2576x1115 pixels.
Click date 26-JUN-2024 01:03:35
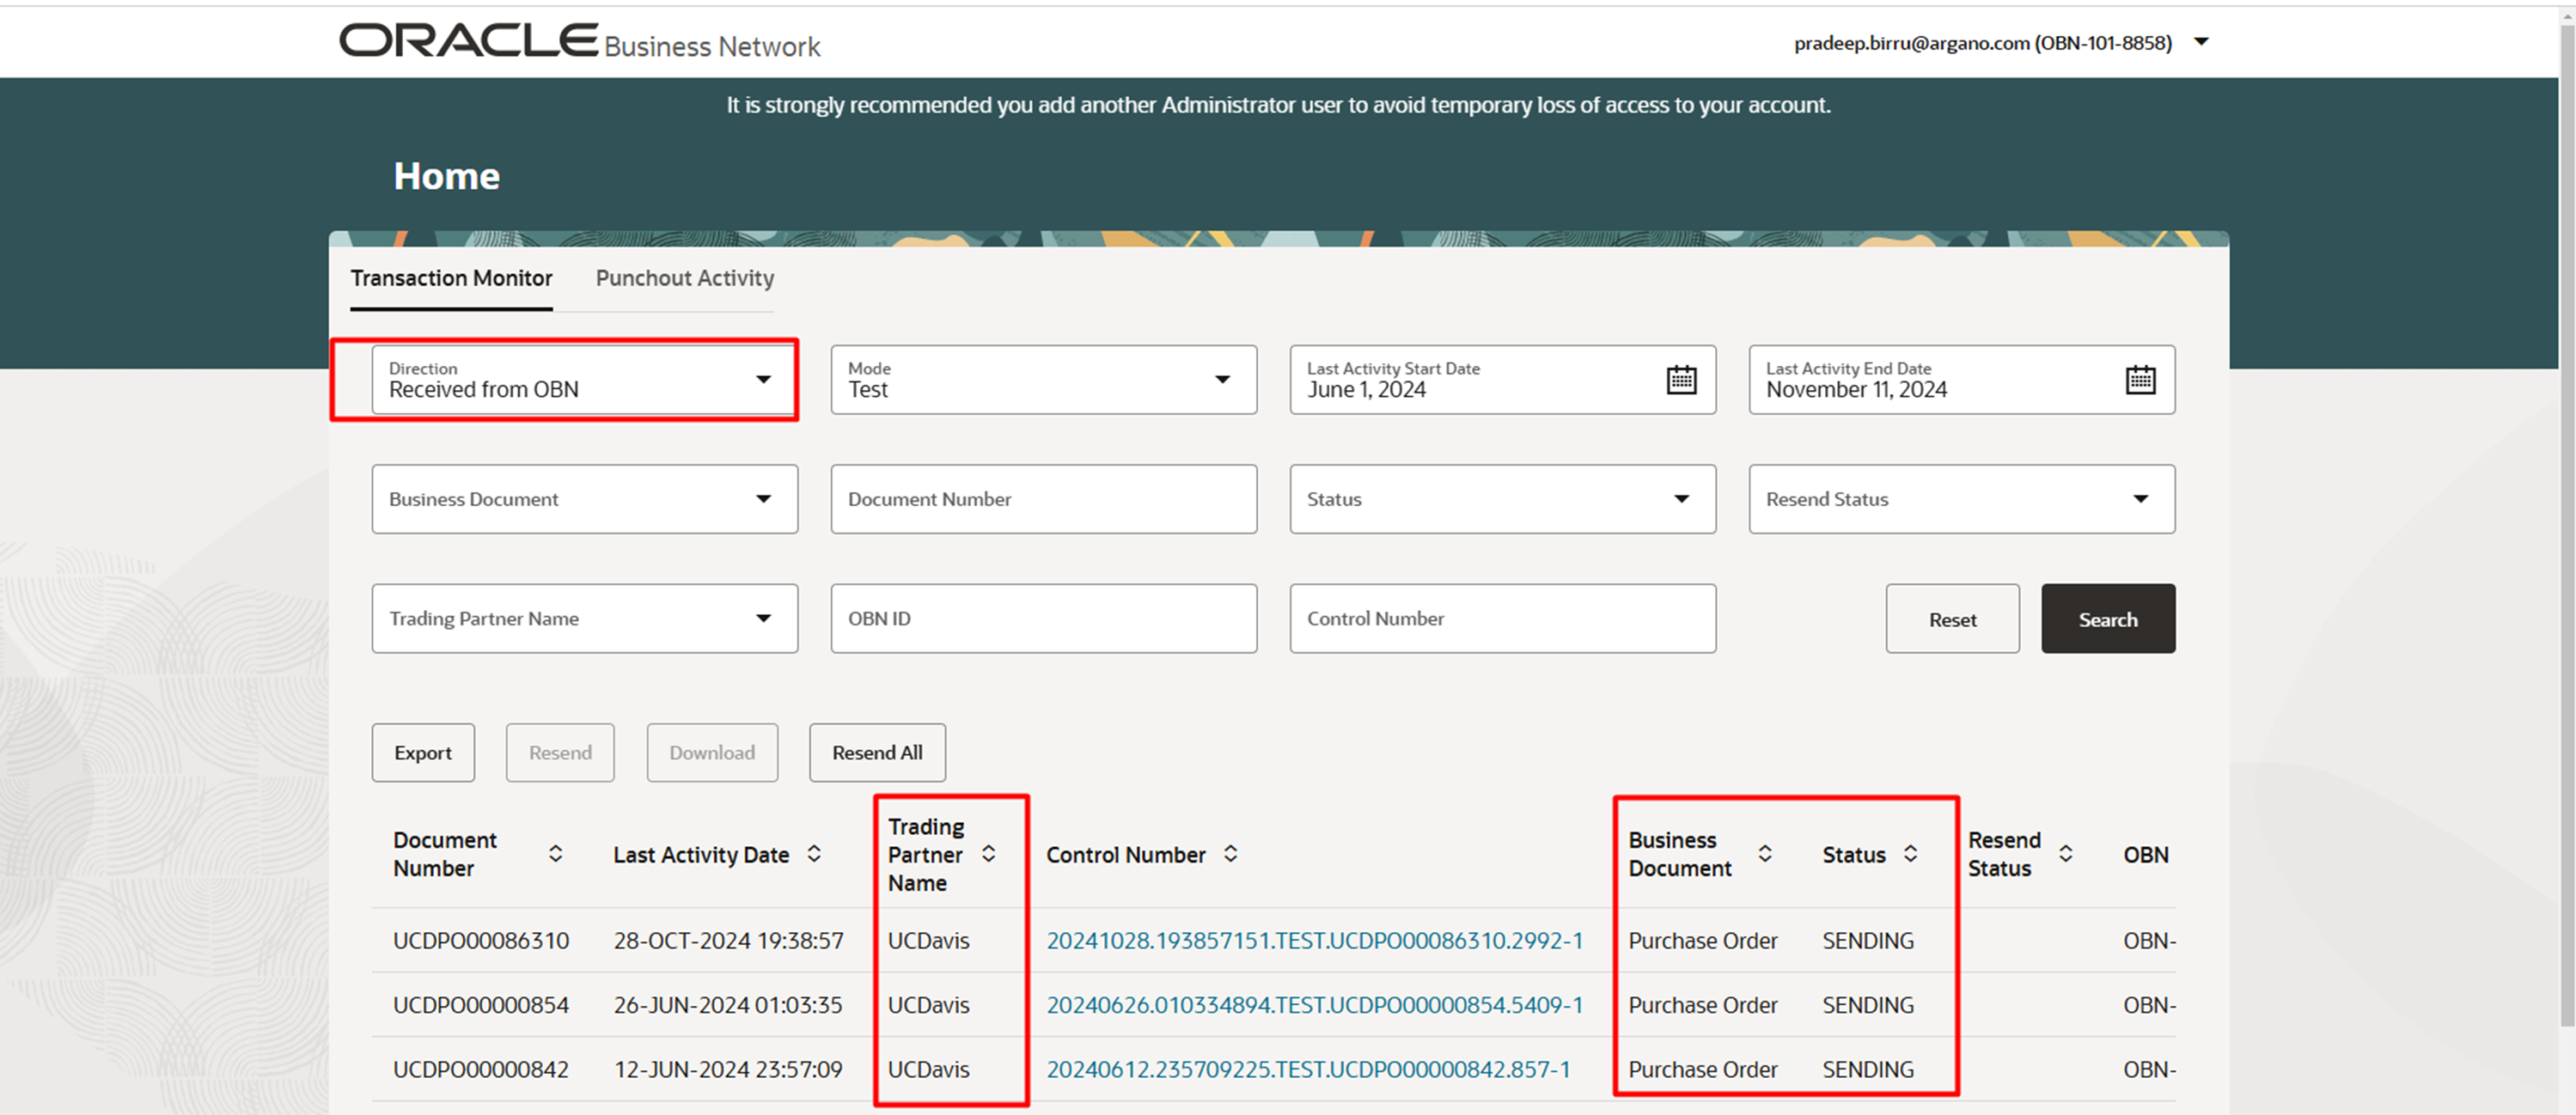pyautogui.click(x=728, y=1005)
